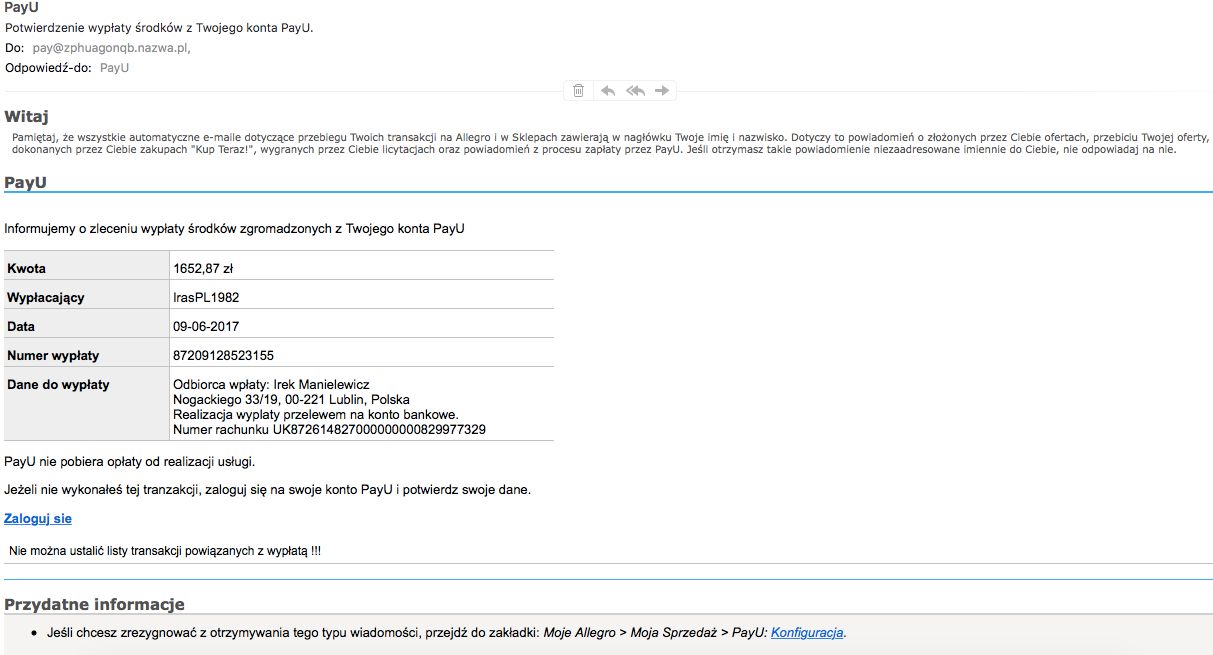Select the date 09-06-2017
Image resolution: width=1213 pixels, height=655 pixels.
pyautogui.click(x=206, y=326)
